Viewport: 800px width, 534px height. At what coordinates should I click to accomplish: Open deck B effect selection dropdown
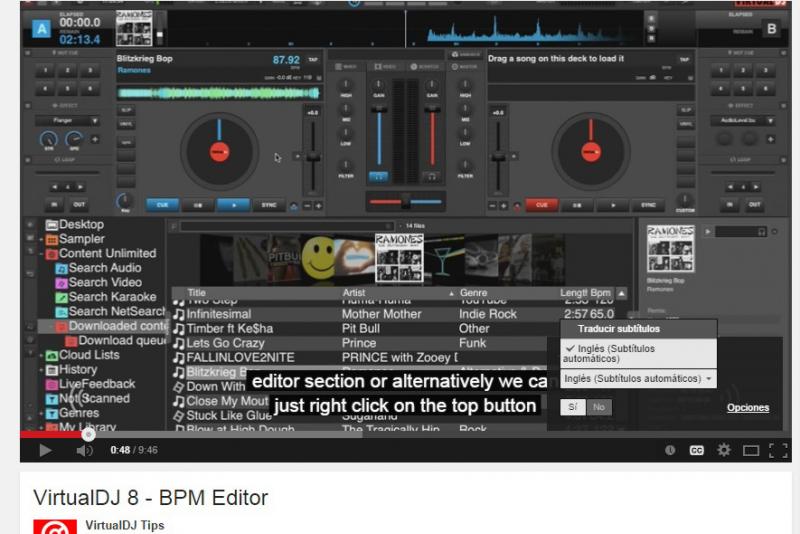(742, 121)
